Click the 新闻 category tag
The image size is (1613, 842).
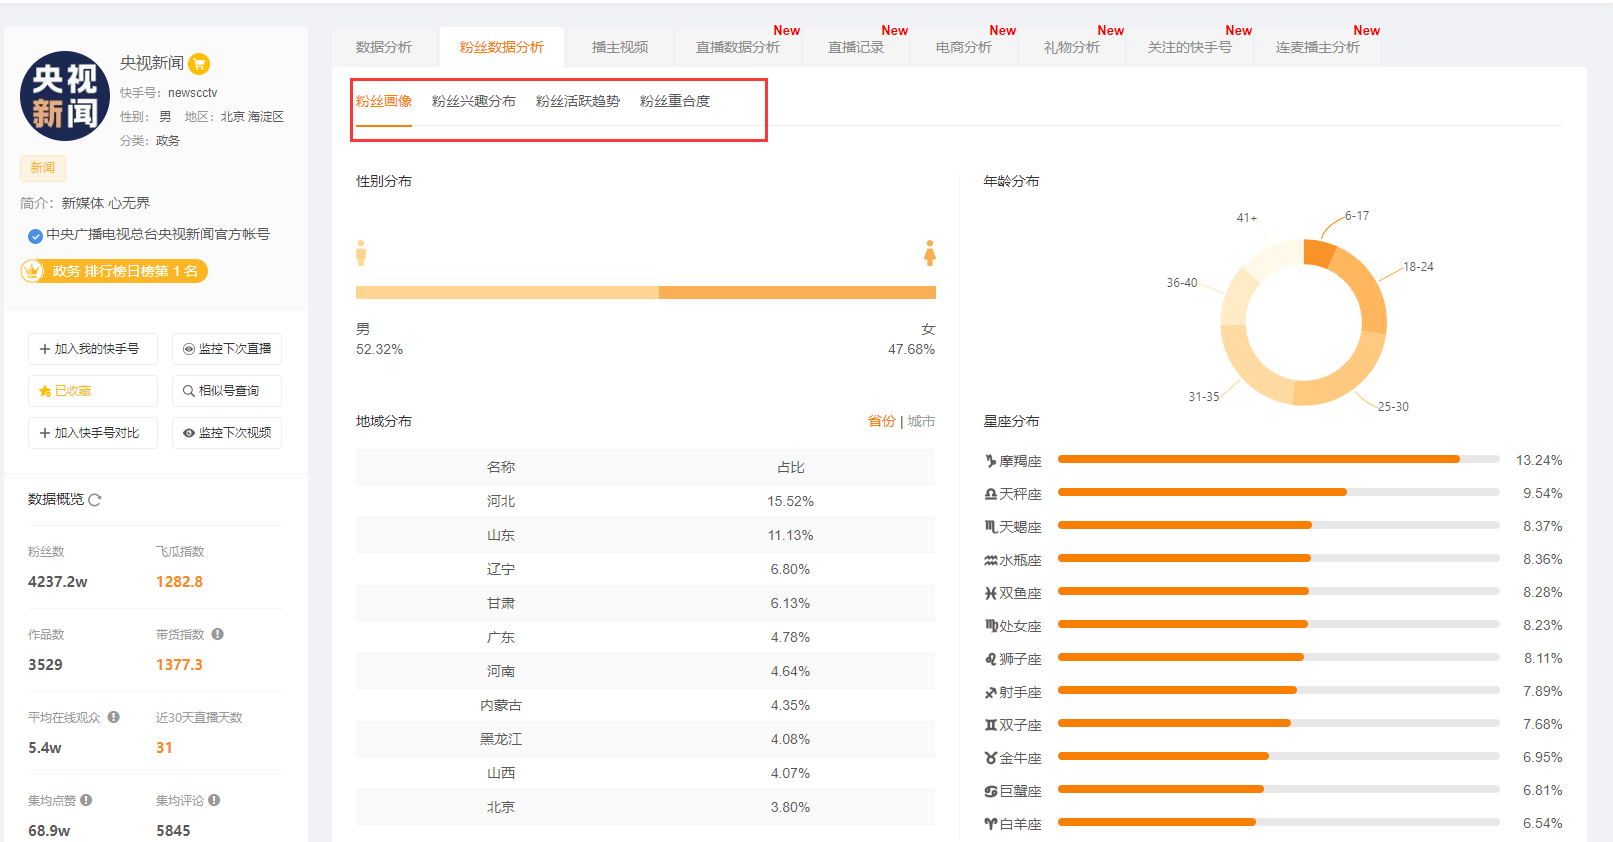pyautogui.click(x=42, y=168)
